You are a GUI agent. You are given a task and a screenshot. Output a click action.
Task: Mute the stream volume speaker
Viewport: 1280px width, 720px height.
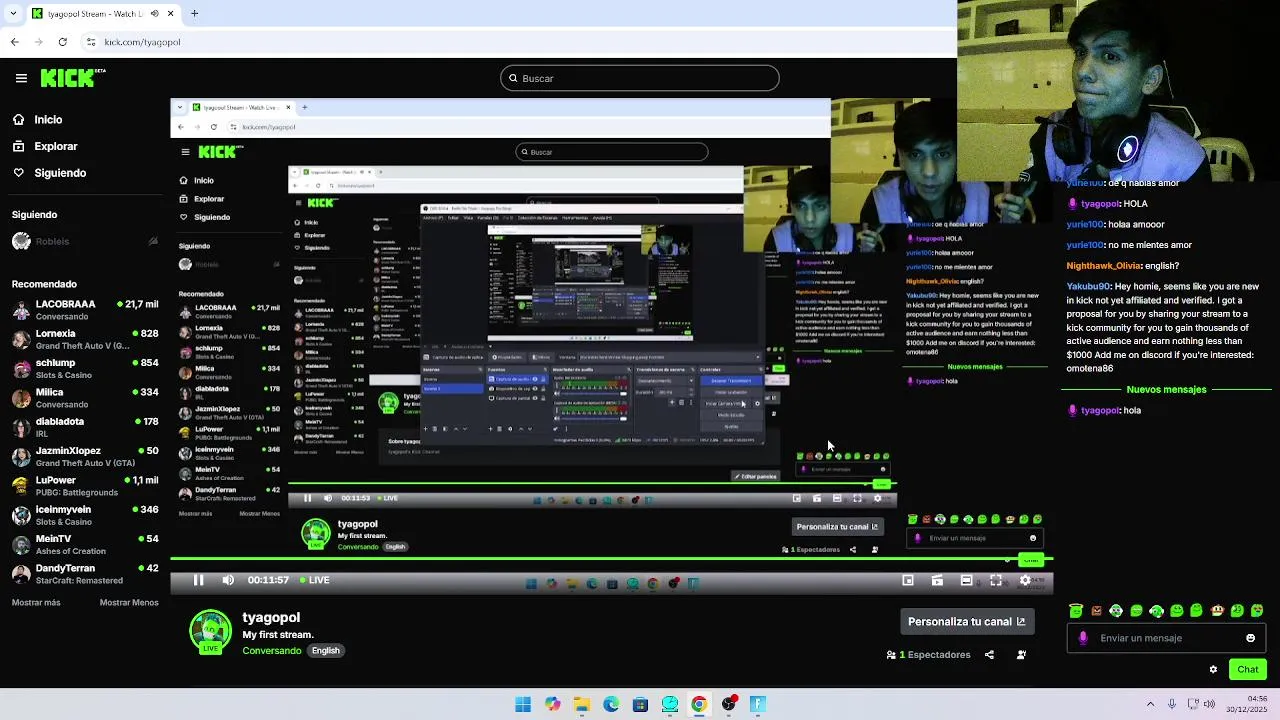coord(228,580)
